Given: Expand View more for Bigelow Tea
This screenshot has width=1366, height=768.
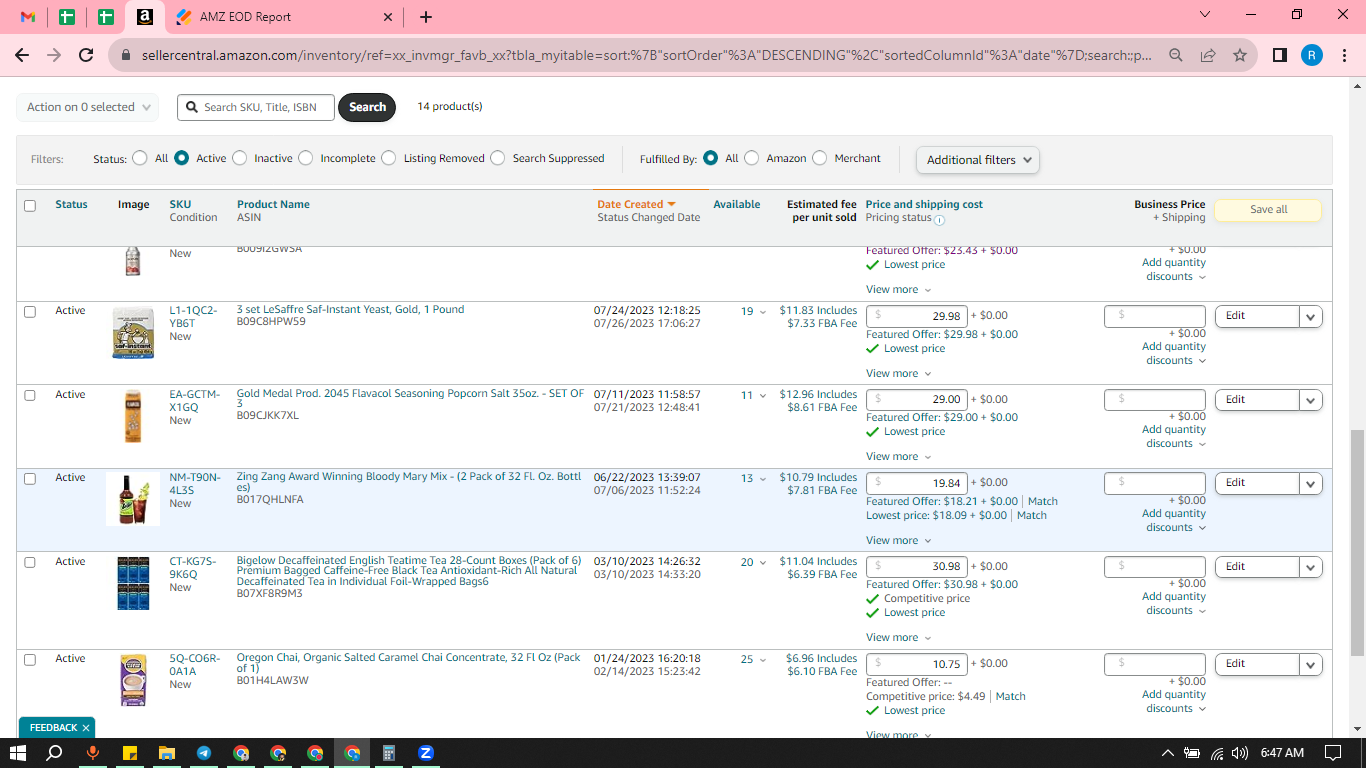Looking at the screenshot, I should click(898, 638).
